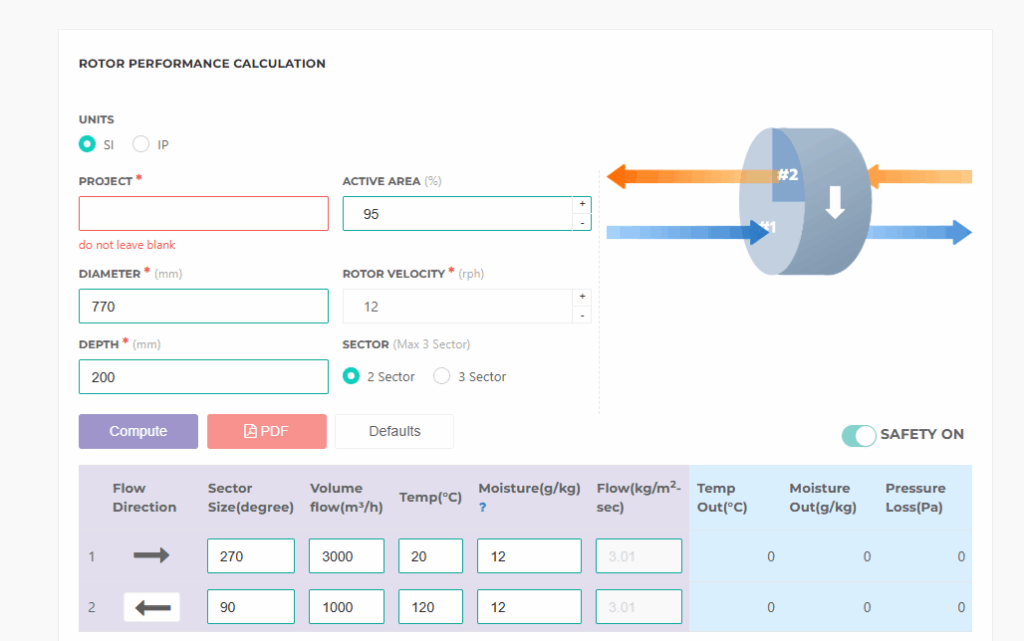Click row 2 left-arrow flow direction icon
1024x641 pixels.
[152, 607]
